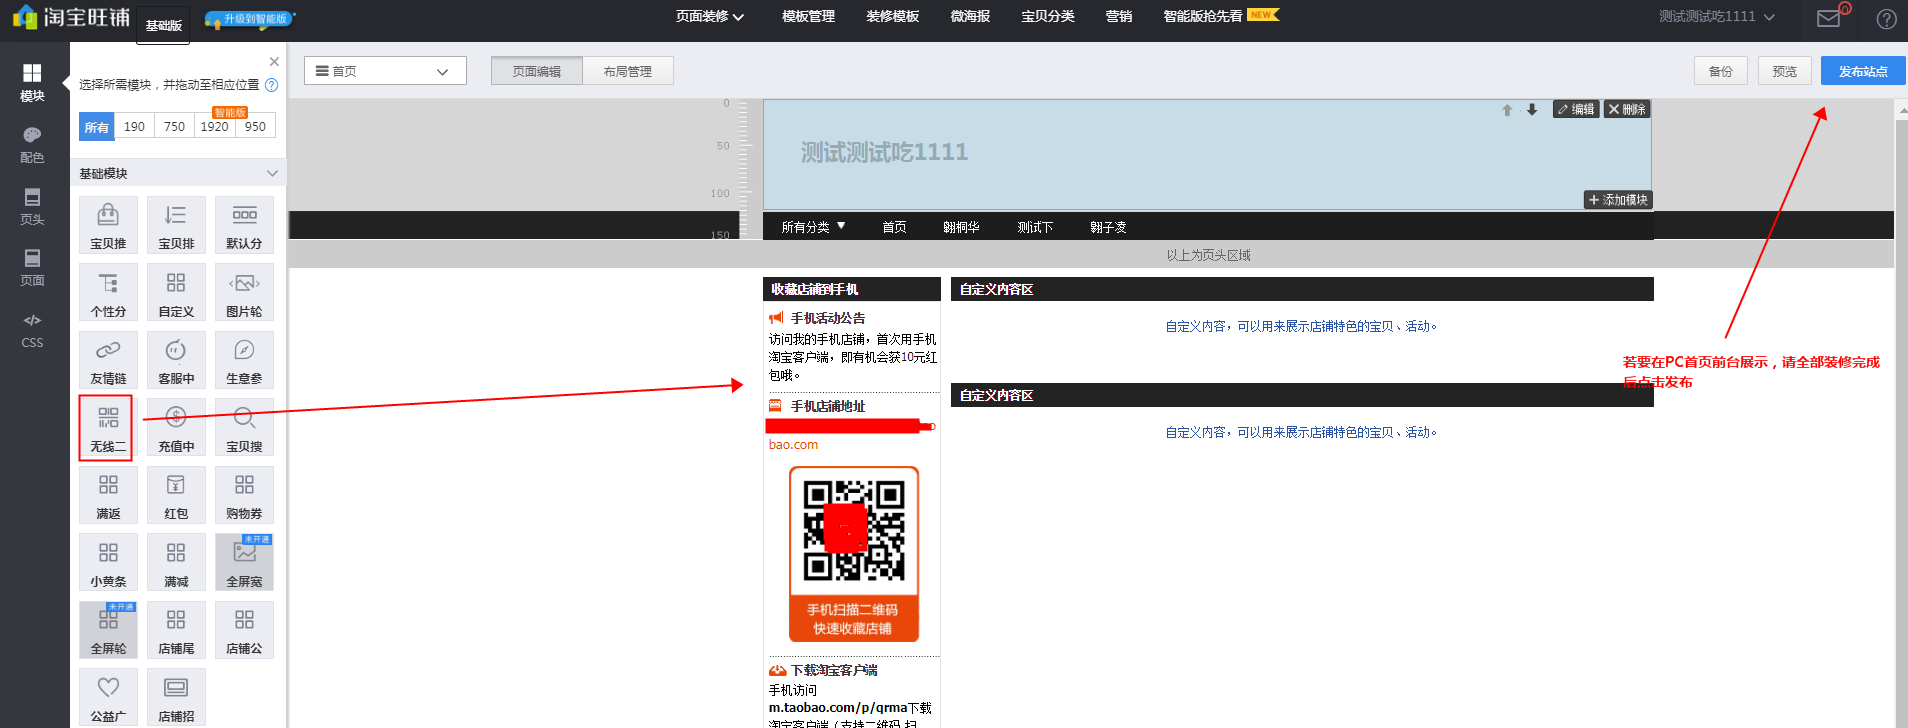Expand 所有分类 in shop navigation

813,227
